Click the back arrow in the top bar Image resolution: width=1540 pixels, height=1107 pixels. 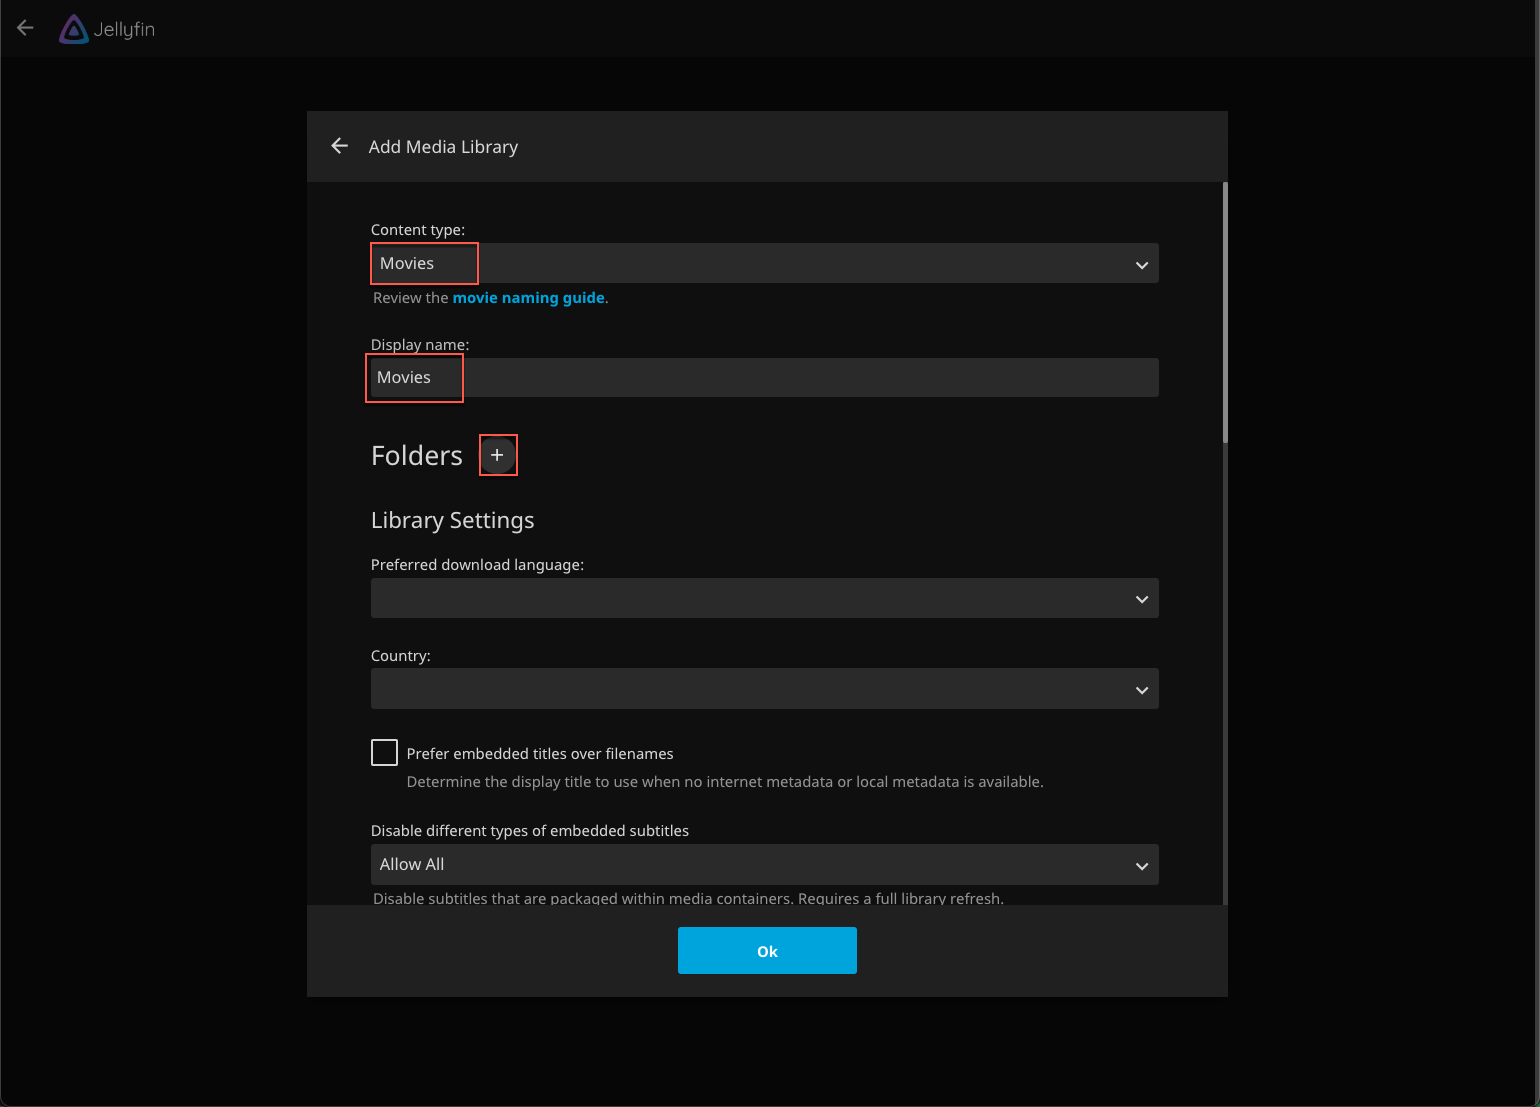tap(26, 28)
